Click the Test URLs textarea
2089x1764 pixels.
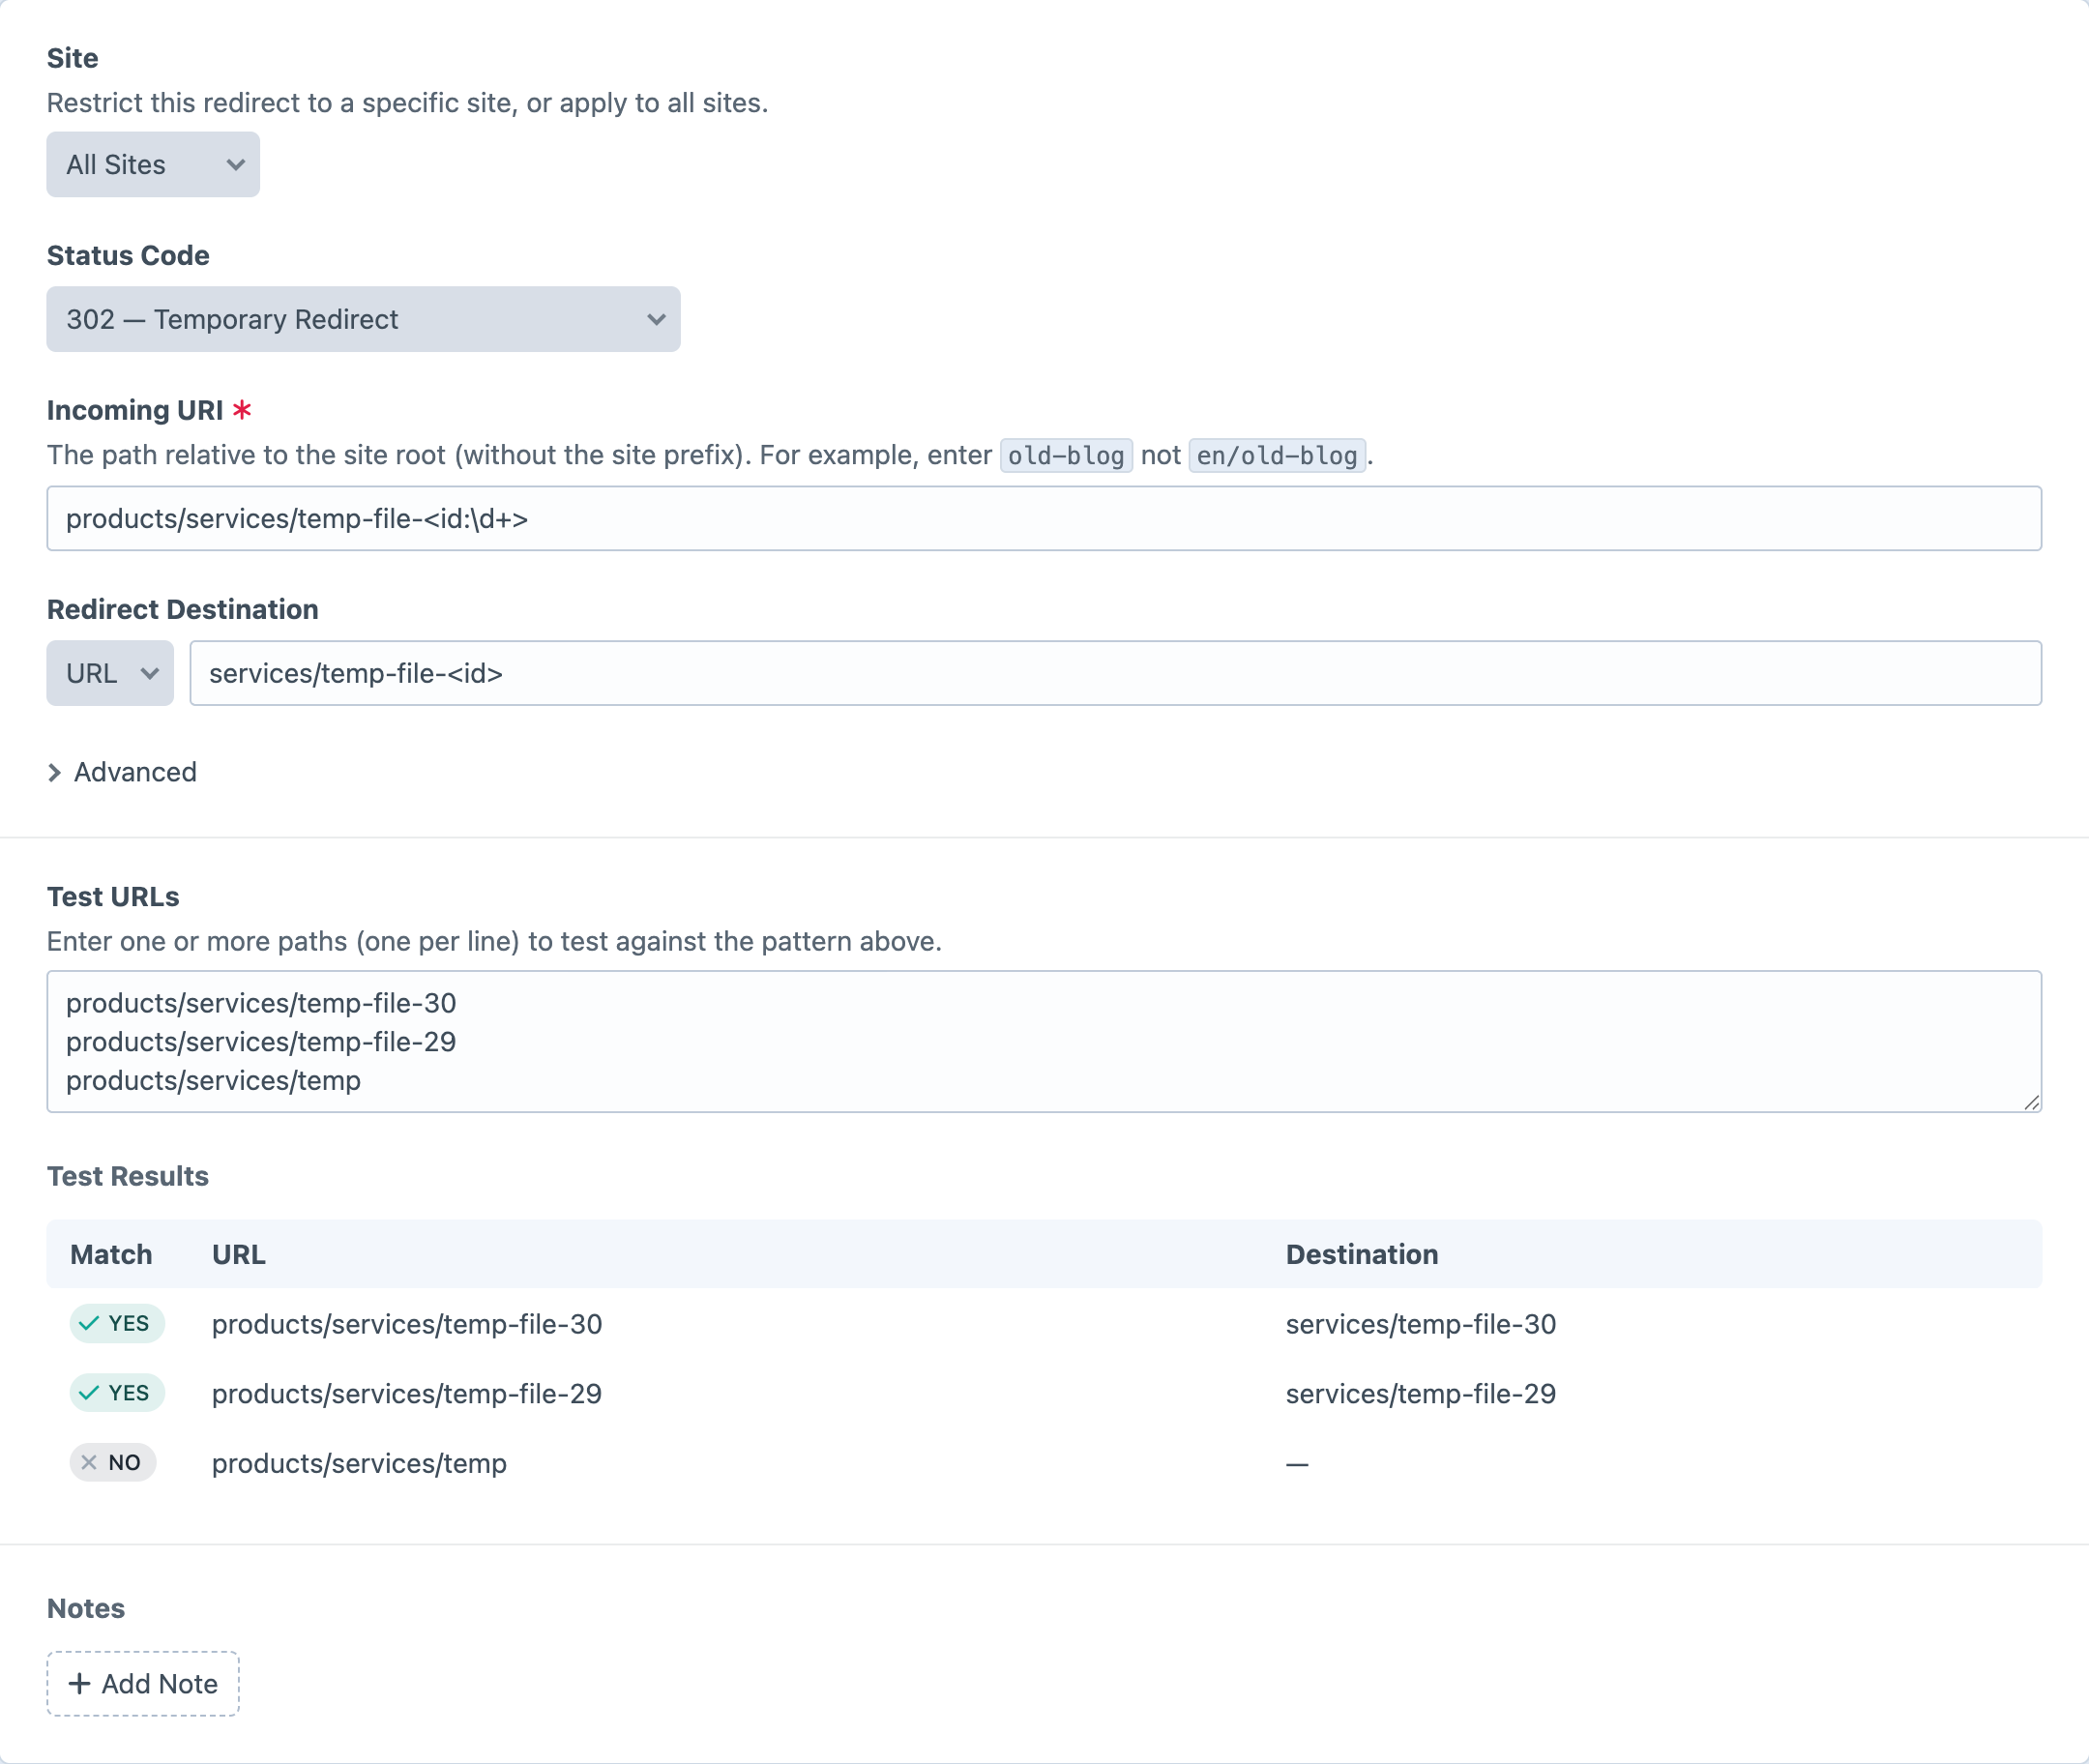[x=1044, y=1041]
